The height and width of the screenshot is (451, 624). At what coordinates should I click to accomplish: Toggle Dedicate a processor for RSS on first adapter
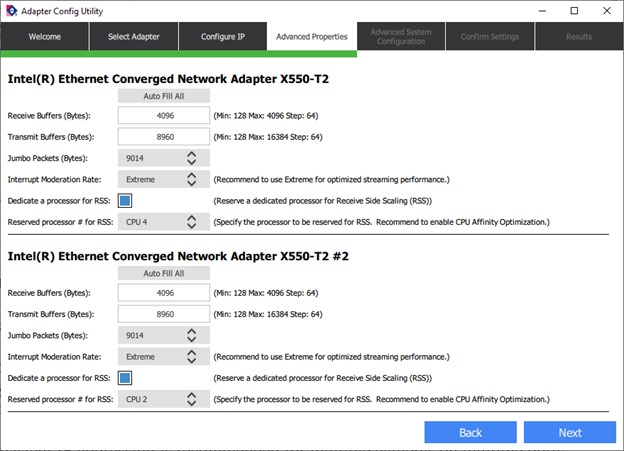[125, 201]
